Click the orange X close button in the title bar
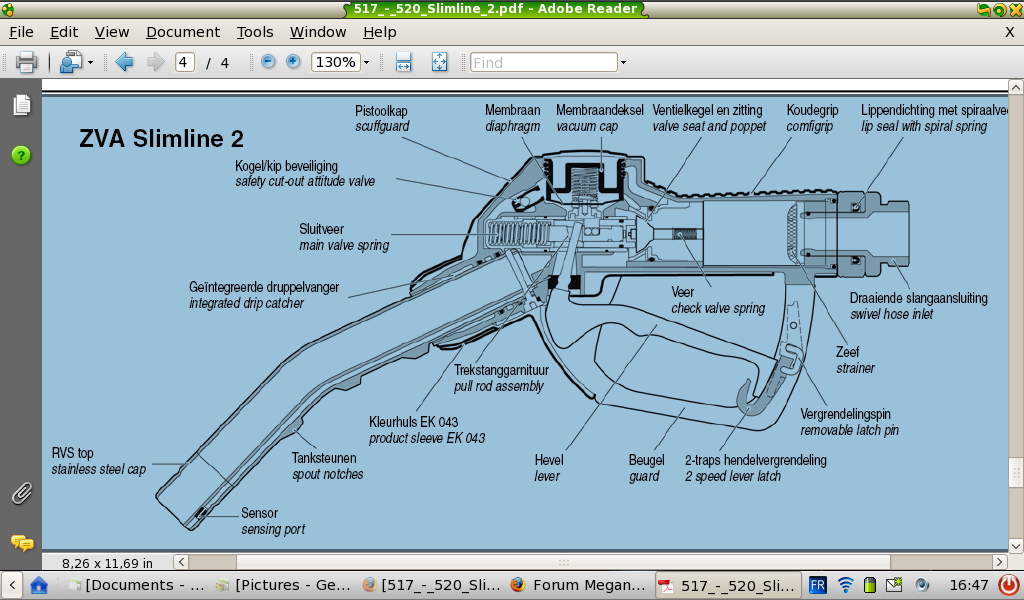The height and width of the screenshot is (600, 1024). [x=1016, y=9]
